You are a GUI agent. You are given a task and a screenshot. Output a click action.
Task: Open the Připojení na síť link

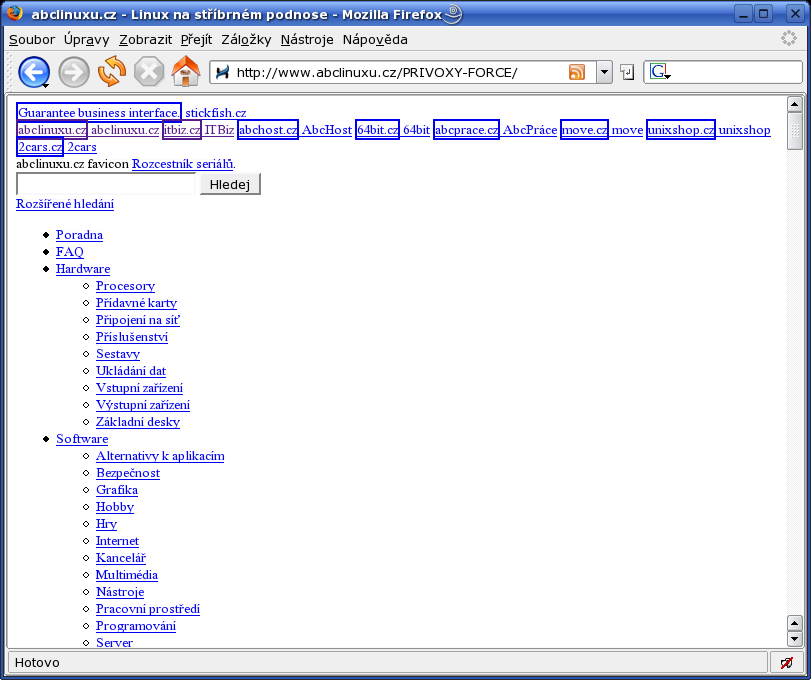138,320
